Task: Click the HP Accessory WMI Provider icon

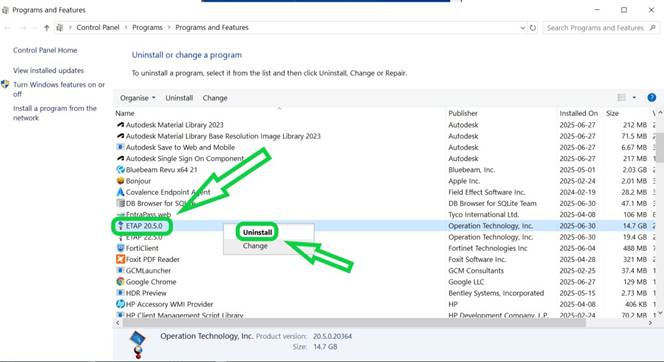Action: tap(120, 304)
